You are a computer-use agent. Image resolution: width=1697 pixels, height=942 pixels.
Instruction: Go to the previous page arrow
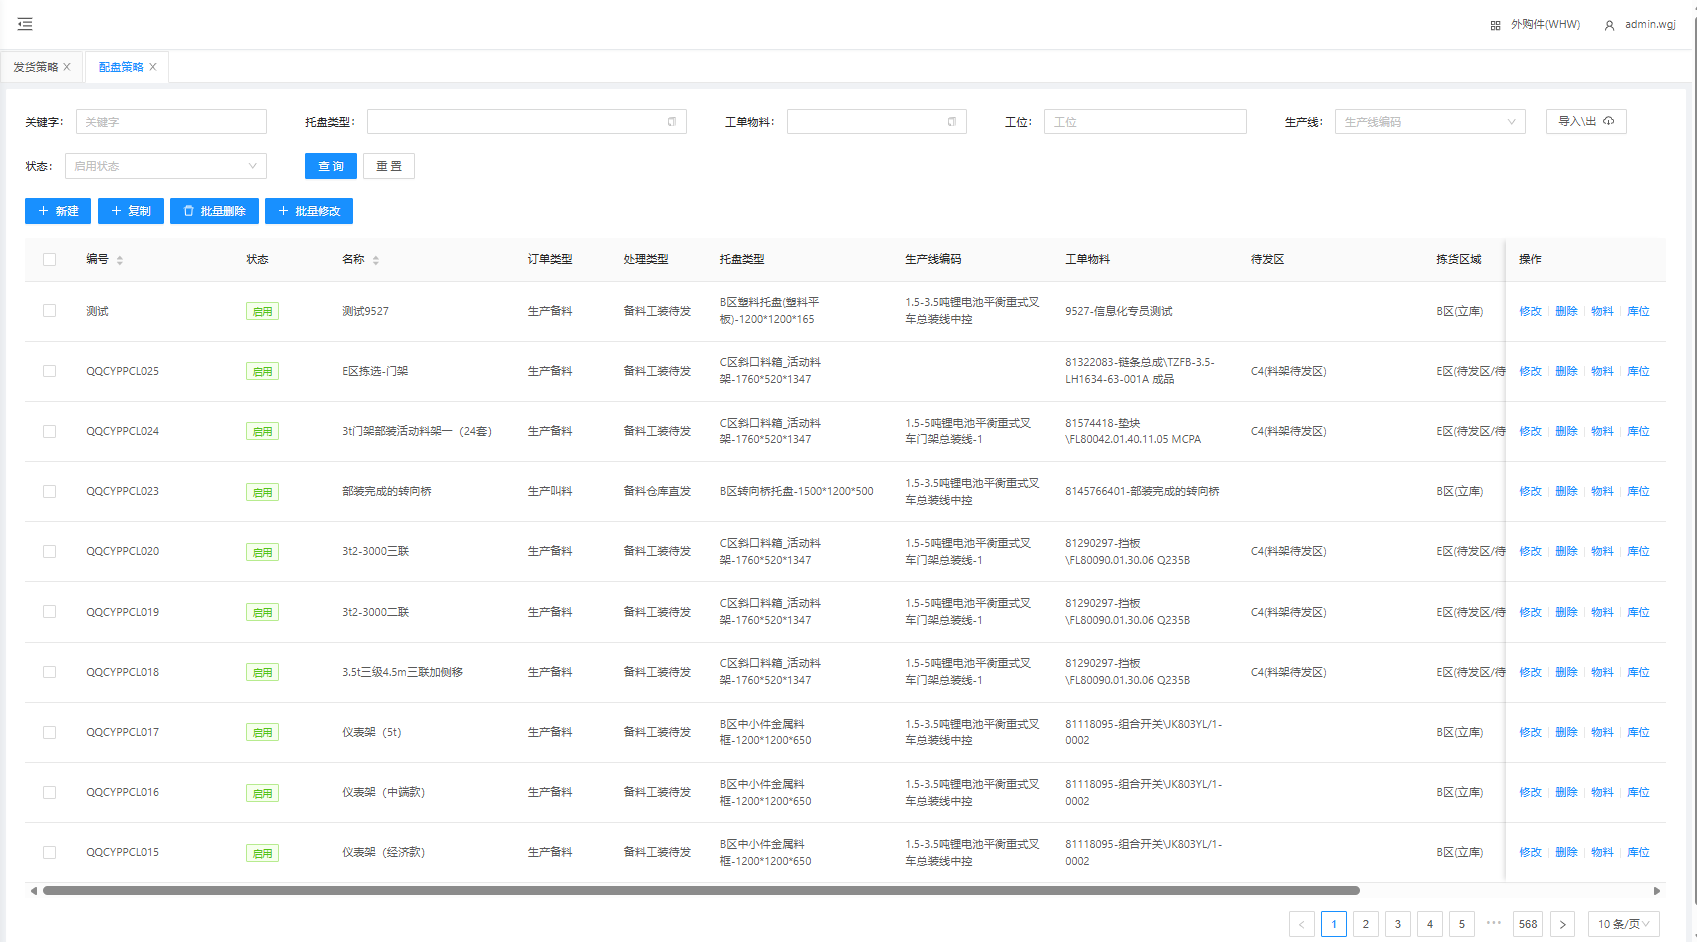[1301, 924]
